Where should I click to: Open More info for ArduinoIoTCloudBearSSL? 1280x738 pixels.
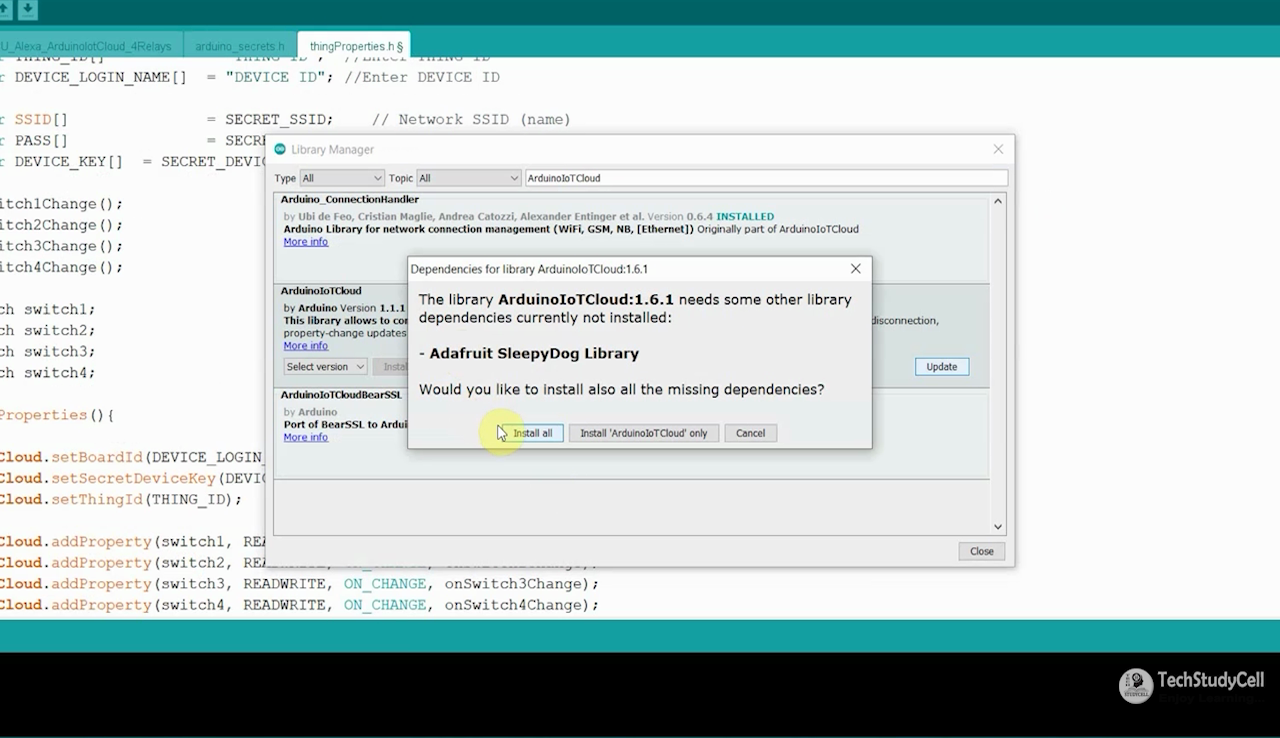tap(305, 437)
